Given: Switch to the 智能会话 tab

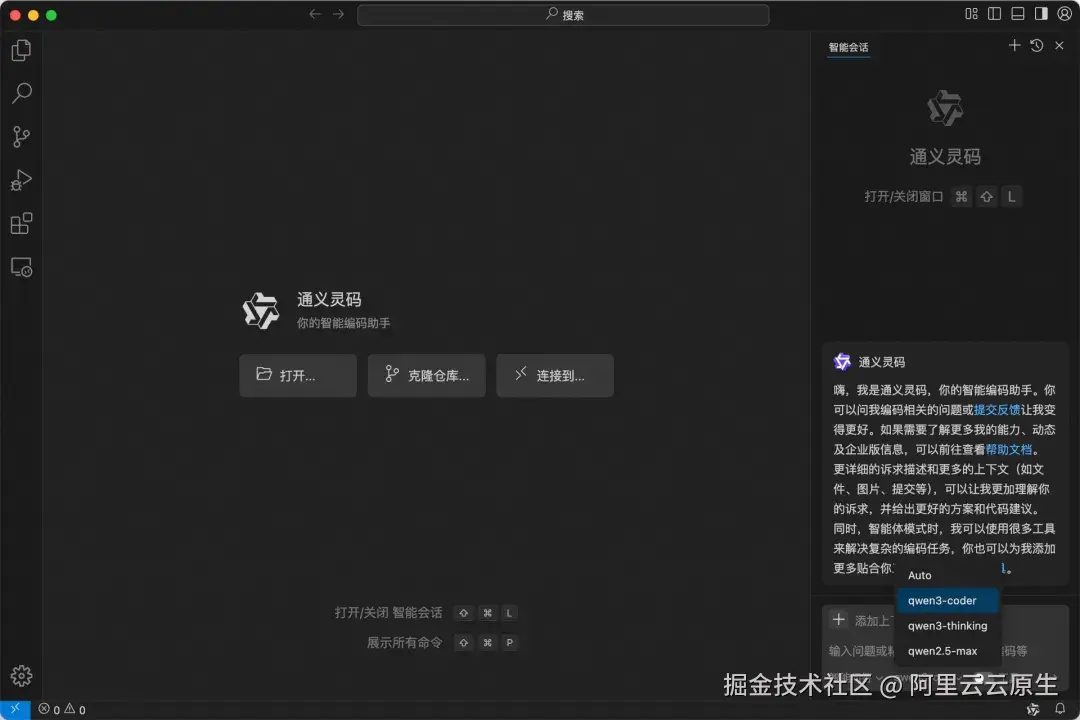Looking at the screenshot, I should 848,47.
